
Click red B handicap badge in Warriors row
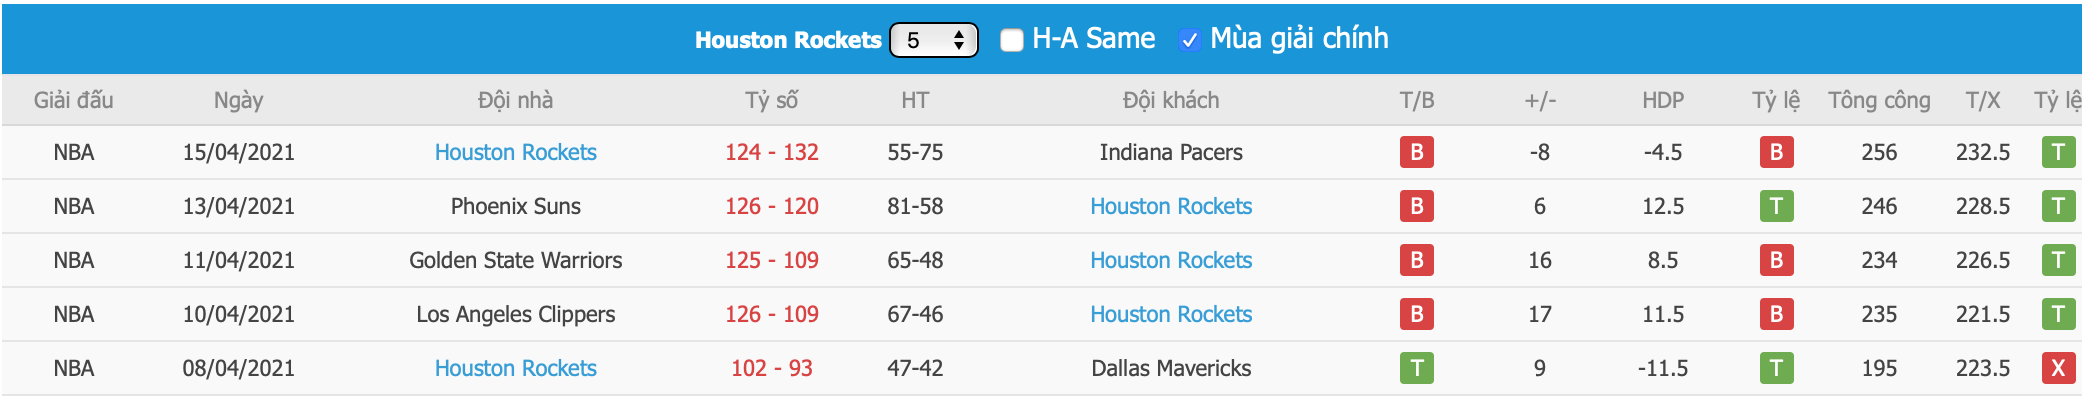point(1776,260)
